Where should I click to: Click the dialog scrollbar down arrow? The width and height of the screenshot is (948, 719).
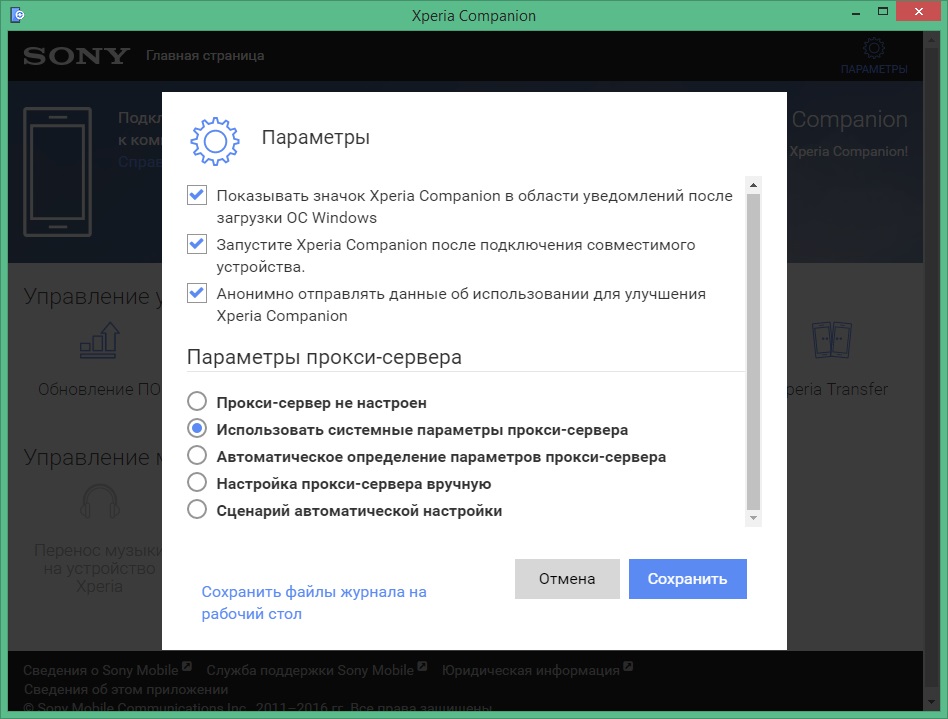click(753, 518)
